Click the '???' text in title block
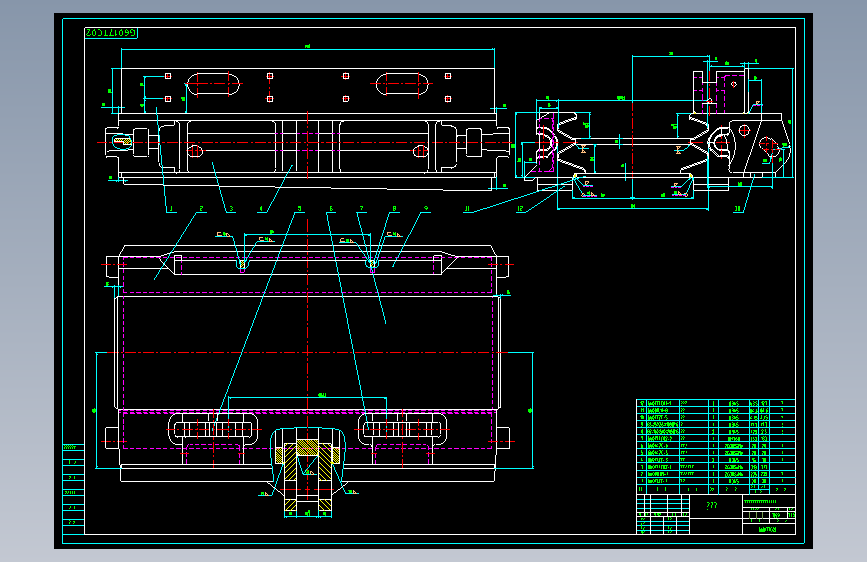 point(712,505)
